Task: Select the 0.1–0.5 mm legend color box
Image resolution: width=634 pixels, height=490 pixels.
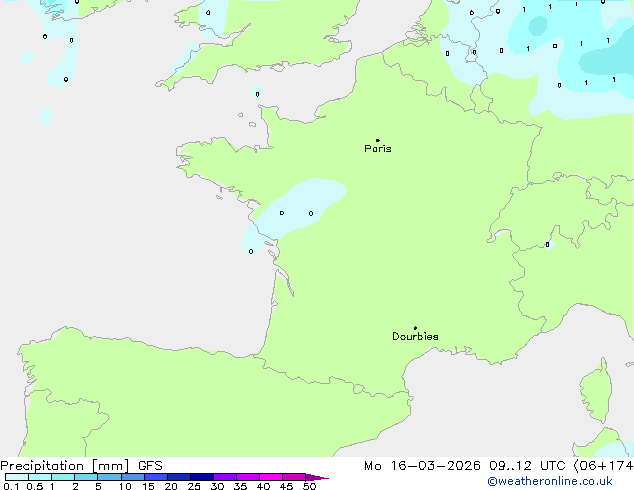Action: pos(17,477)
